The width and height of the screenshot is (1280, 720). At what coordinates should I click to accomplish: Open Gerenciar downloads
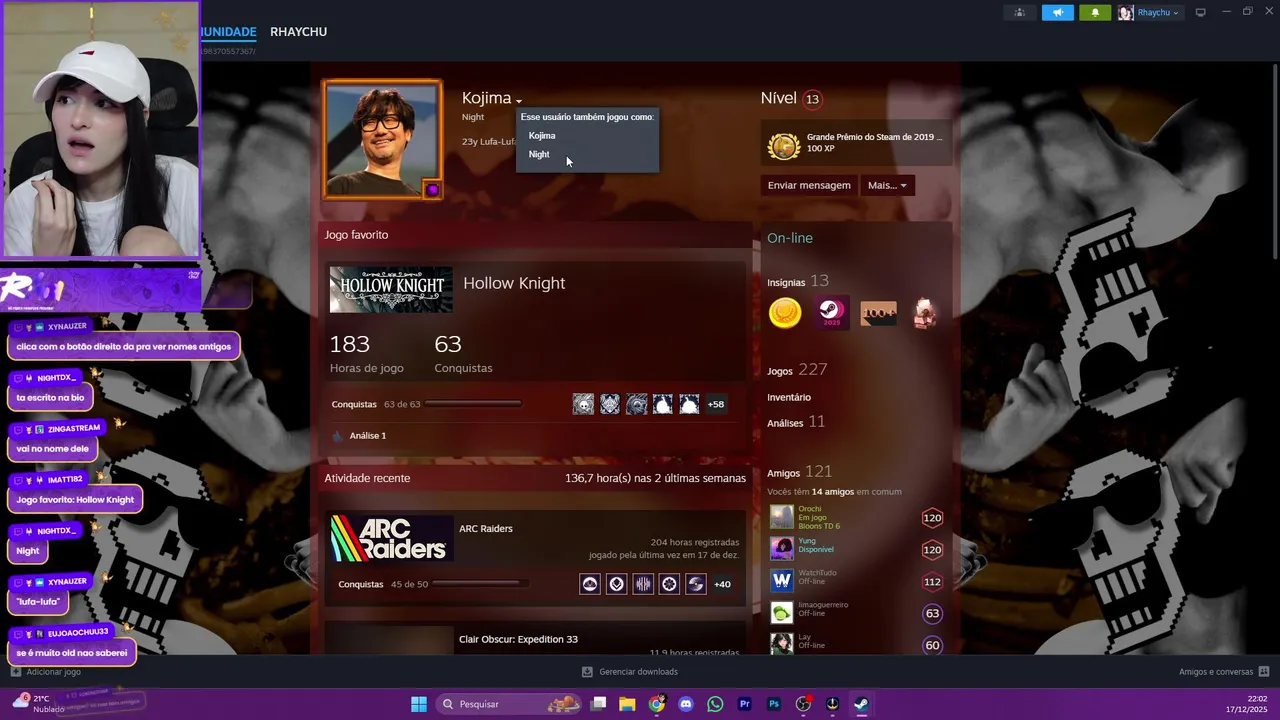(x=630, y=672)
